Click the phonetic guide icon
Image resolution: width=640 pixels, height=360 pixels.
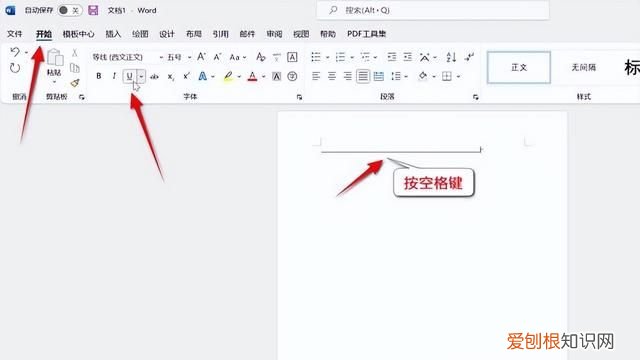point(276,57)
